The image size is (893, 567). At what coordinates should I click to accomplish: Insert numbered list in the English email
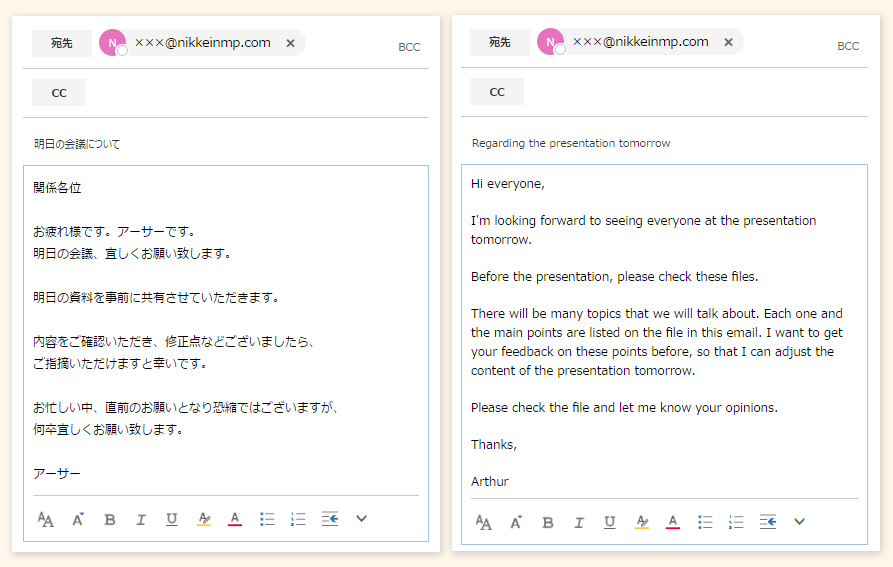736,522
